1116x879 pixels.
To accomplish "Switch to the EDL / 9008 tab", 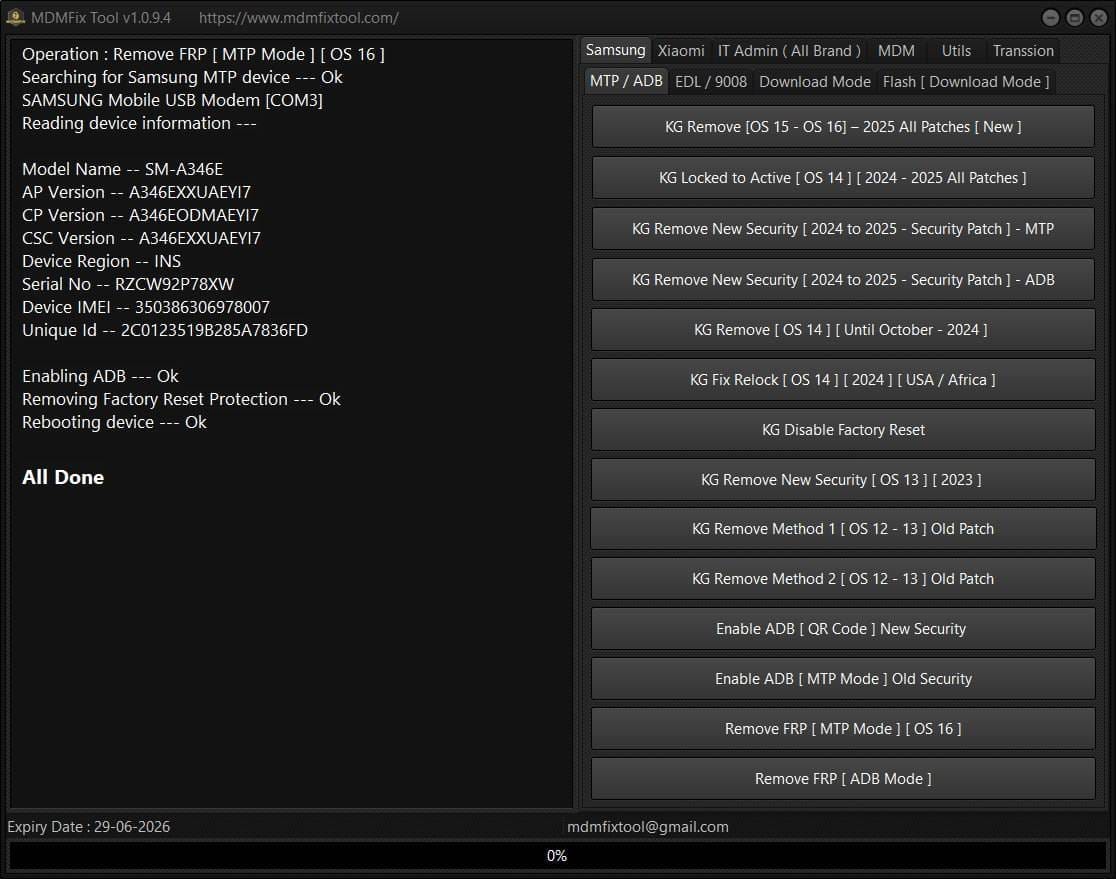I will point(711,82).
